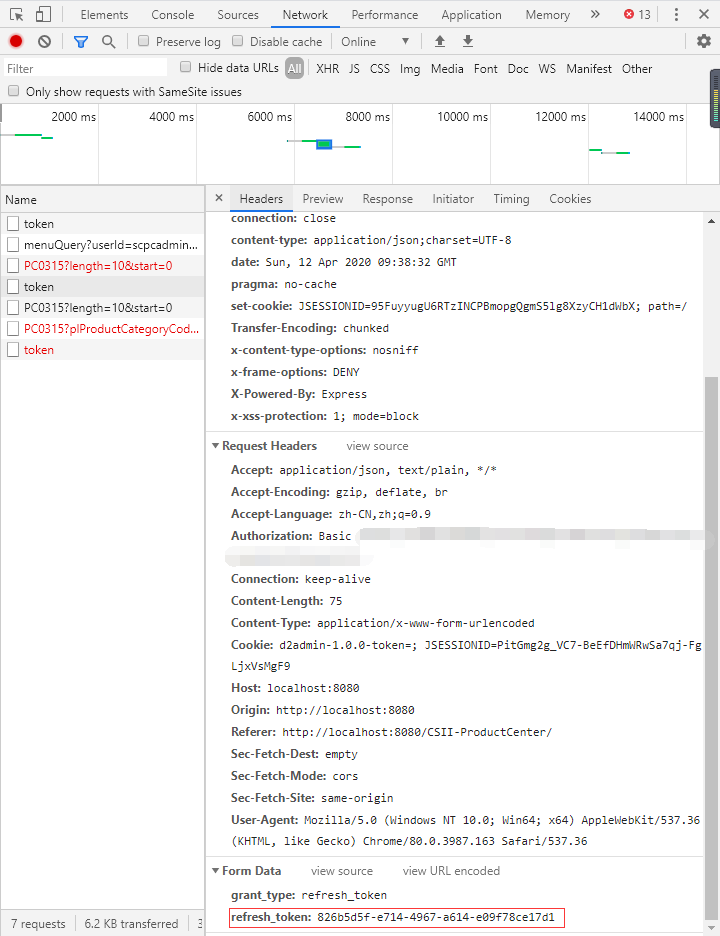Collapse the Request Headers section
Image resolution: width=720 pixels, height=936 pixels.
coord(216,446)
